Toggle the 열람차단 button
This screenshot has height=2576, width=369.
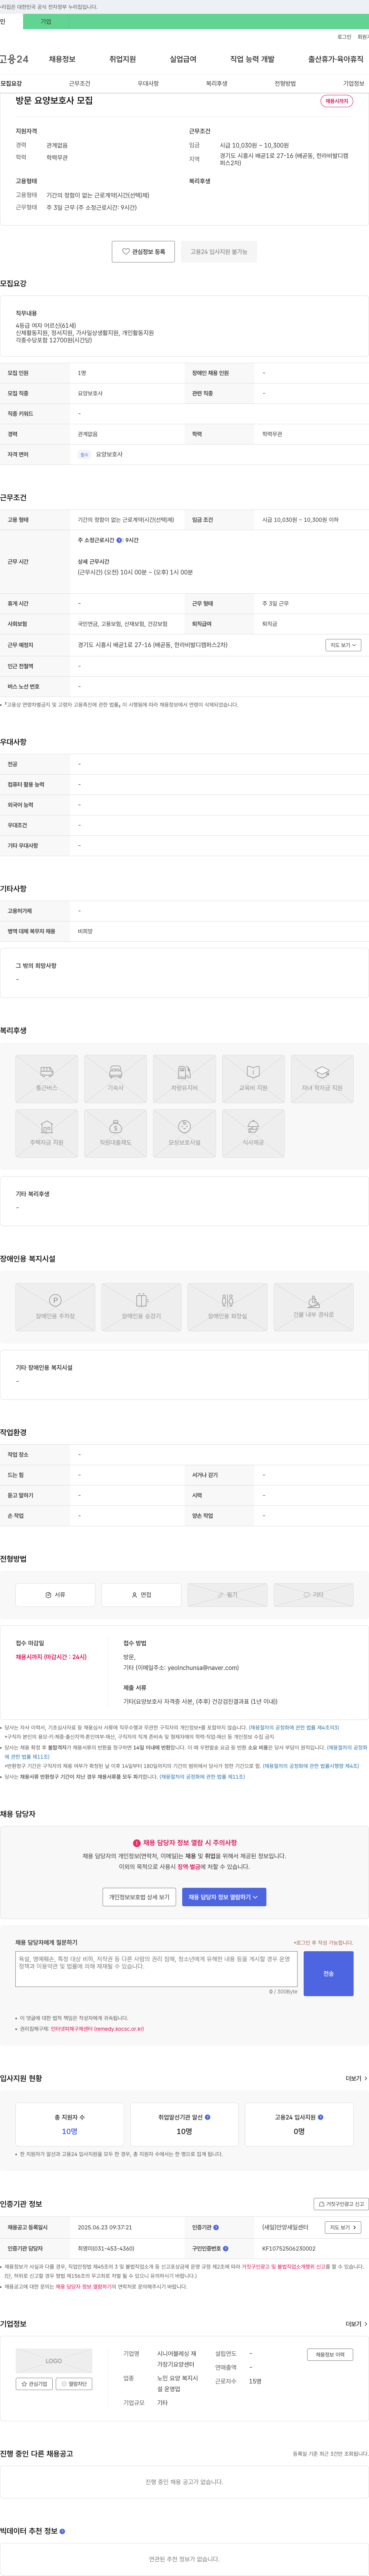[74, 2383]
